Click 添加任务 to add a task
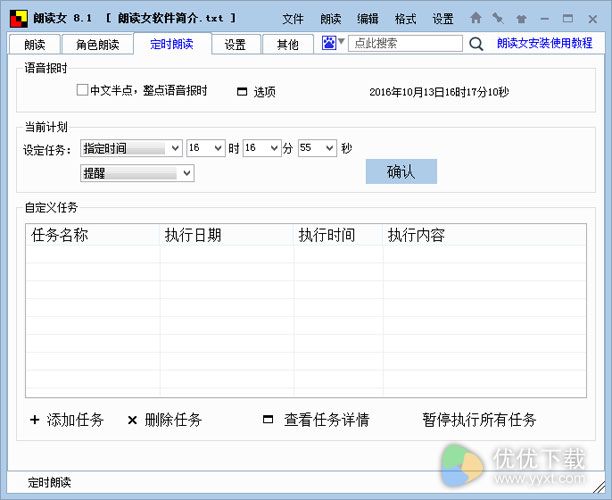This screenshot has height=500, width=612. [75, 420]
